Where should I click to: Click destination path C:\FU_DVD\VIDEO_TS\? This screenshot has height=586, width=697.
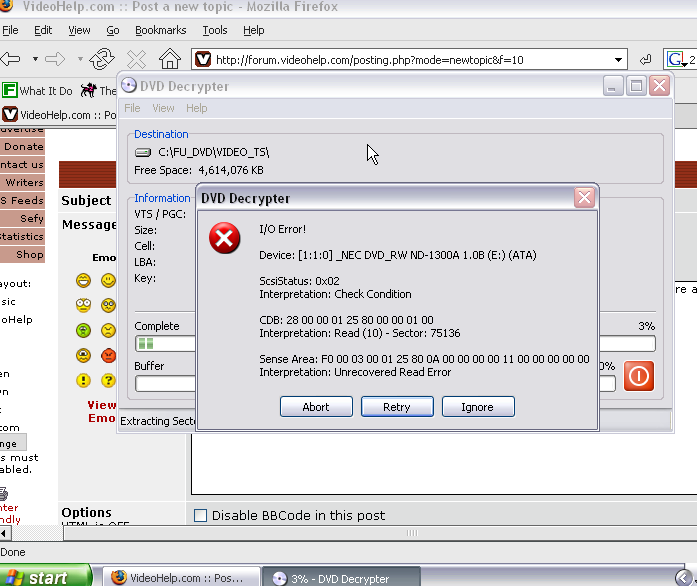click(x=213, y=153)
